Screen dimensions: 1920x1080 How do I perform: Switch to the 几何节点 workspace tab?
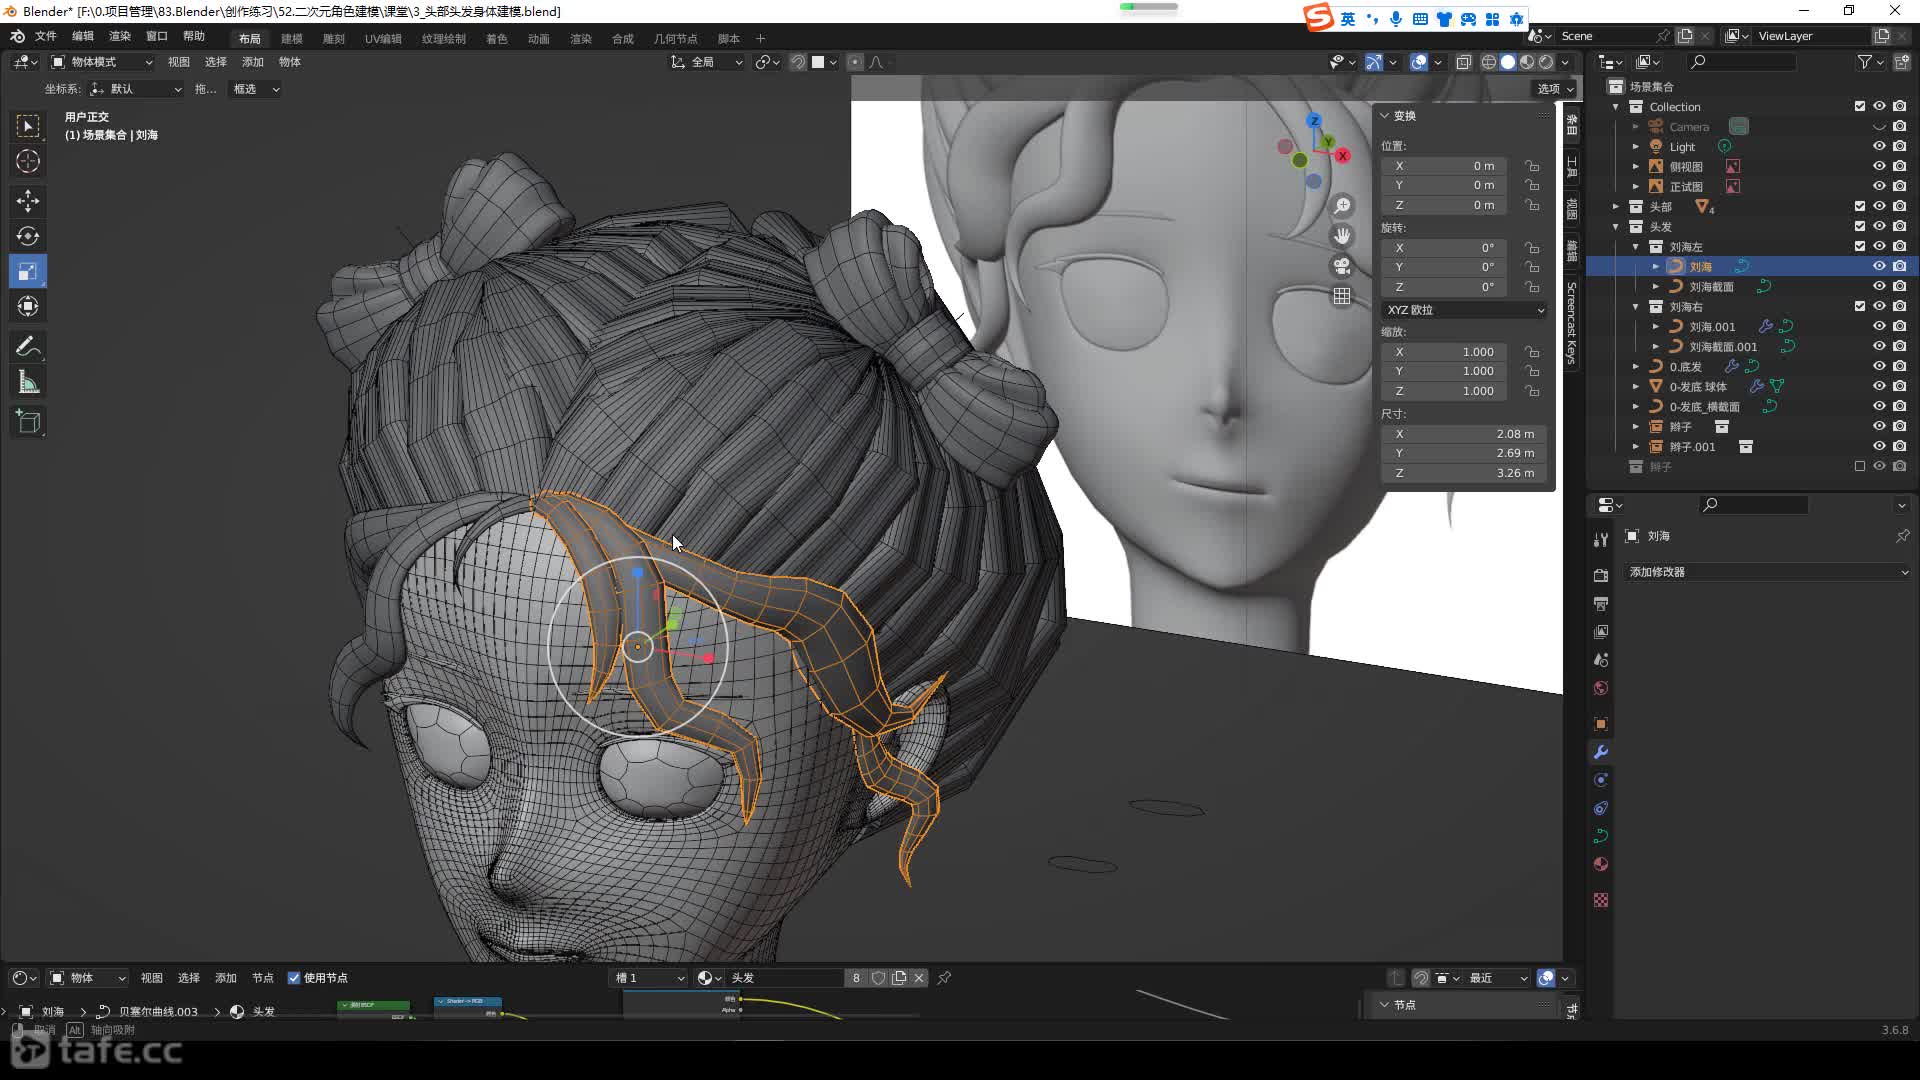tap(676, 38)
